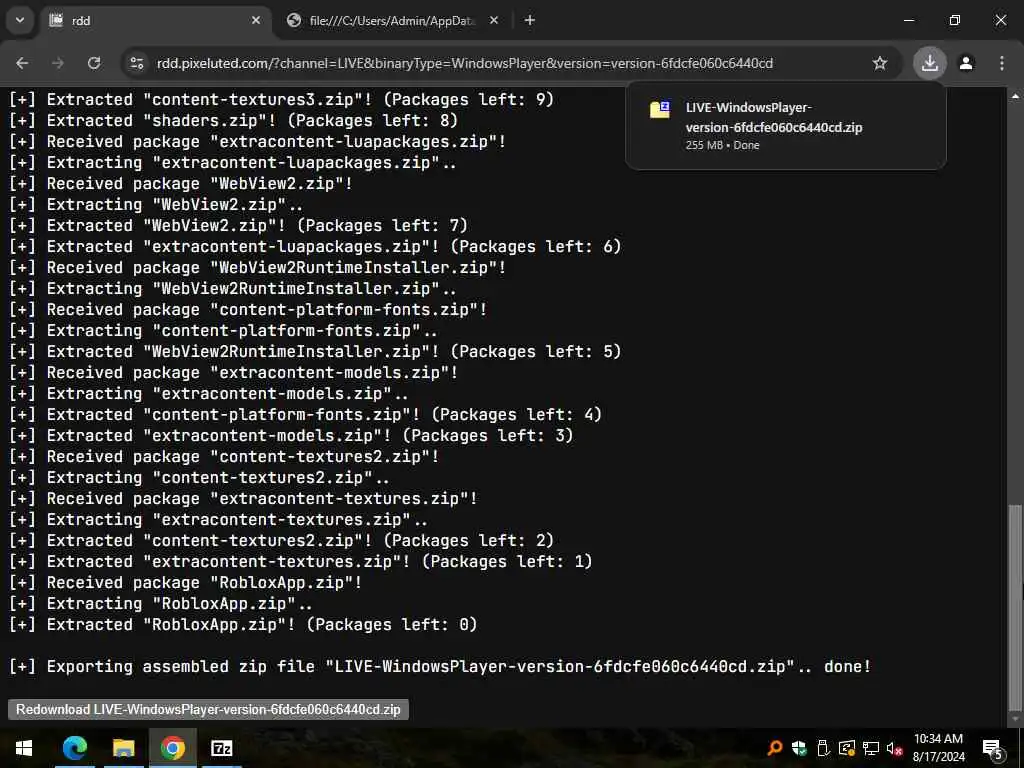Click Redownload LIVE-WindowsPlayer zip button
This screenshot has height=768, width=1024.
click(x=208, y=709)
